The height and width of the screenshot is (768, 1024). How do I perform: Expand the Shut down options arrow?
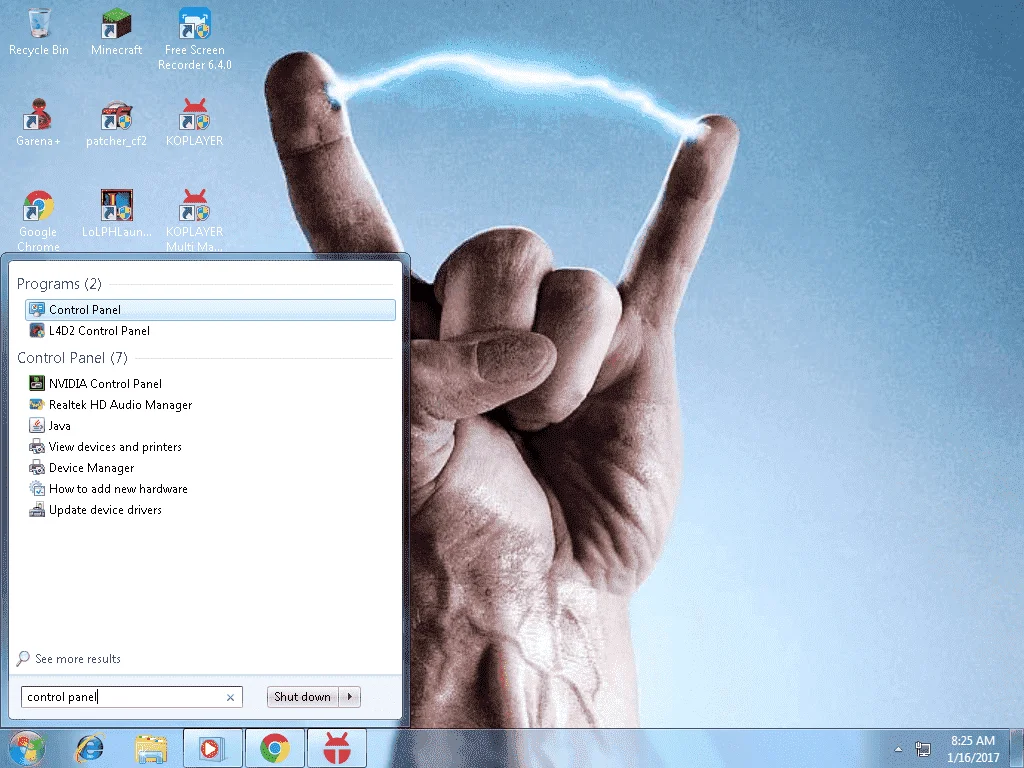(x=350, y=697)
